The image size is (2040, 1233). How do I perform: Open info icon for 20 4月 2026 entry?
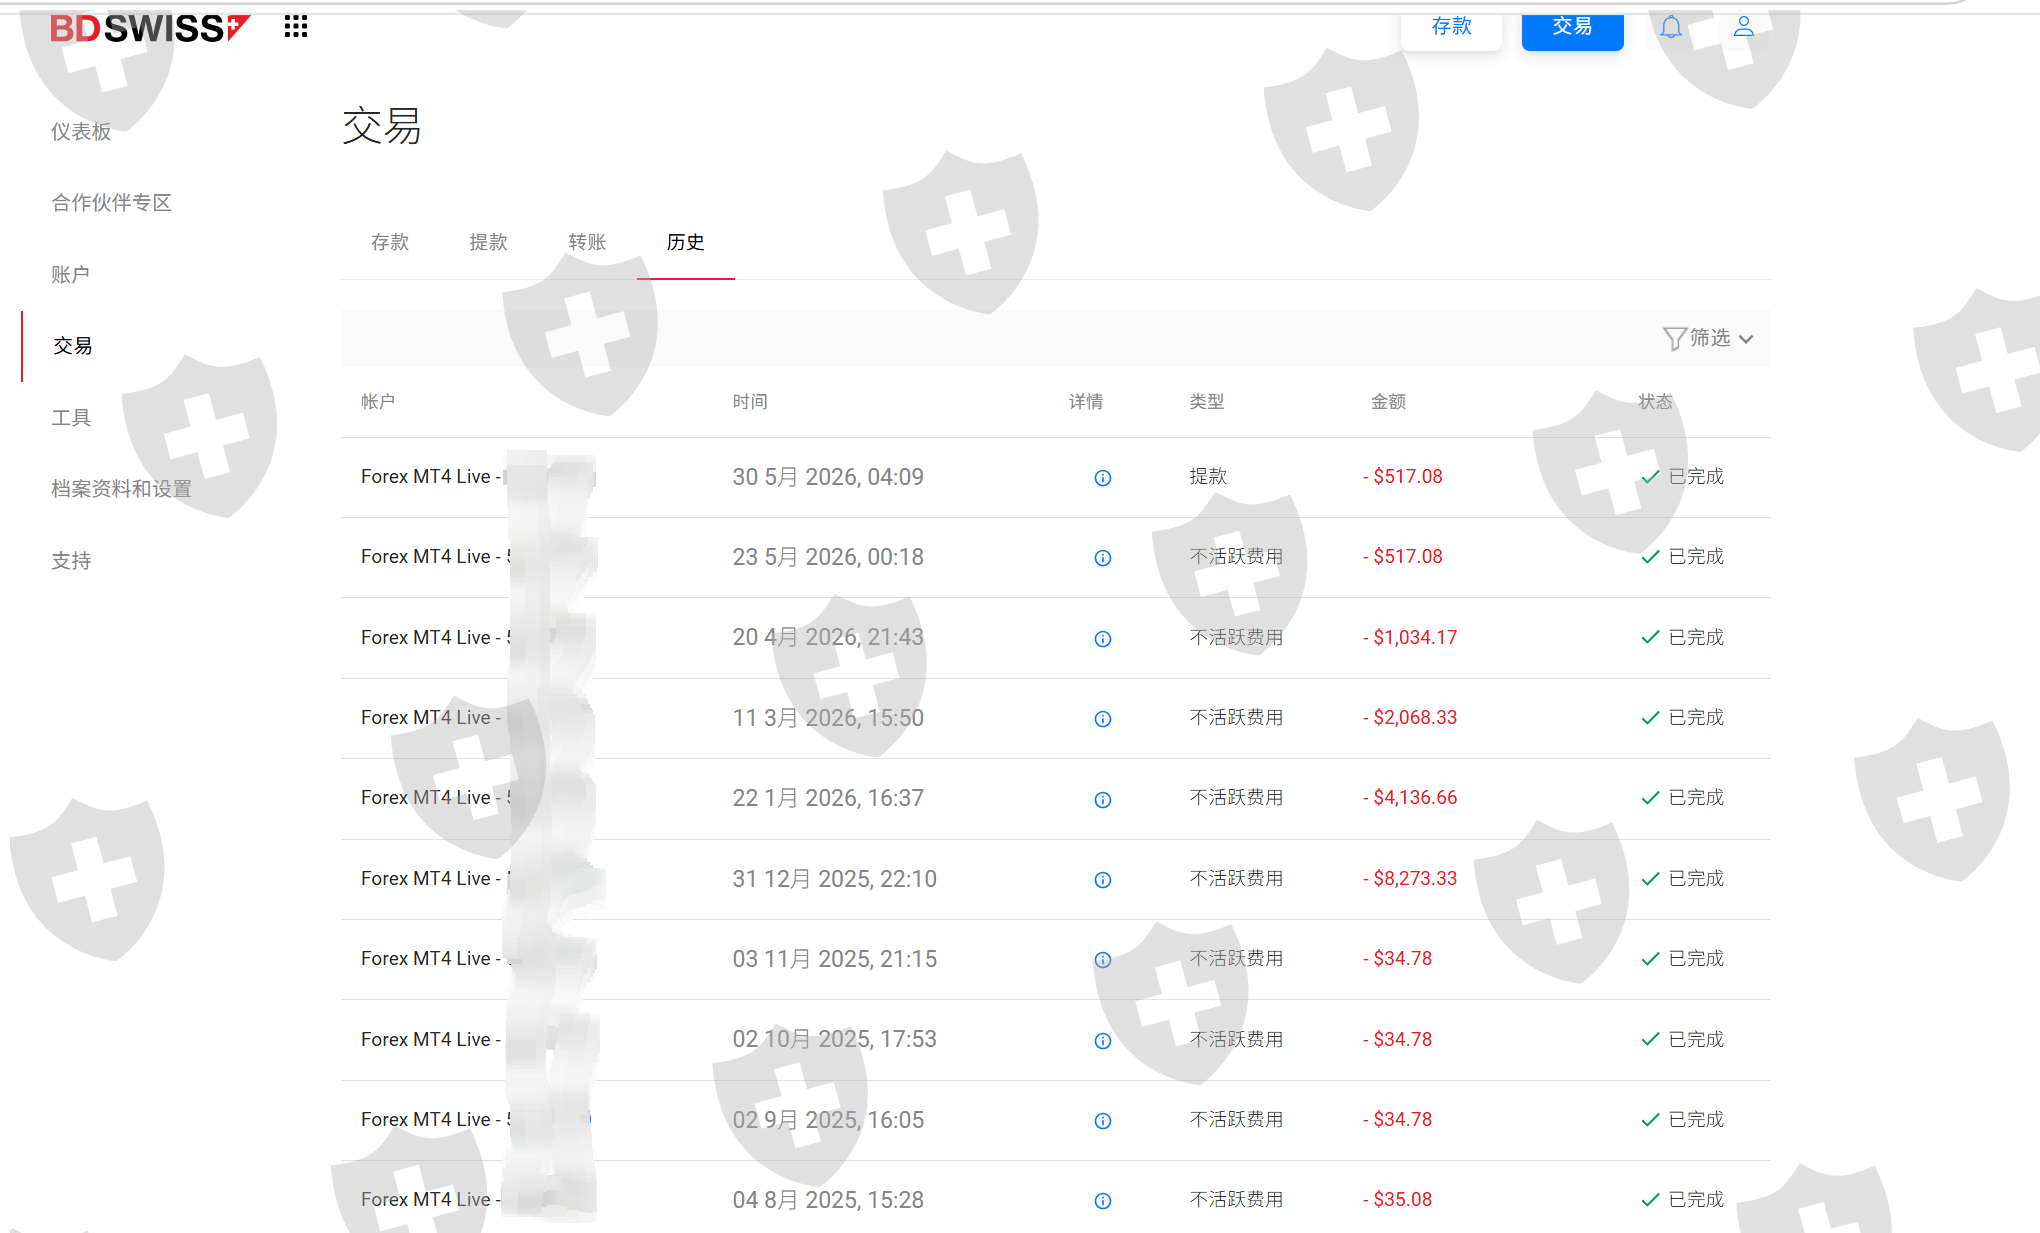(1102, 639)
